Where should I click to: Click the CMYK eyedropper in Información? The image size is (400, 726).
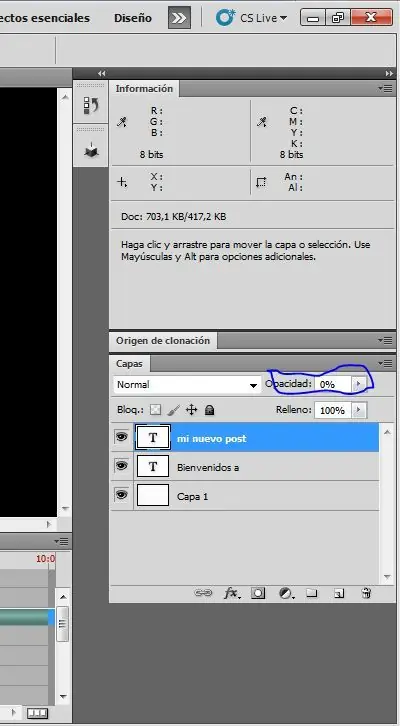tap(262, 122)
